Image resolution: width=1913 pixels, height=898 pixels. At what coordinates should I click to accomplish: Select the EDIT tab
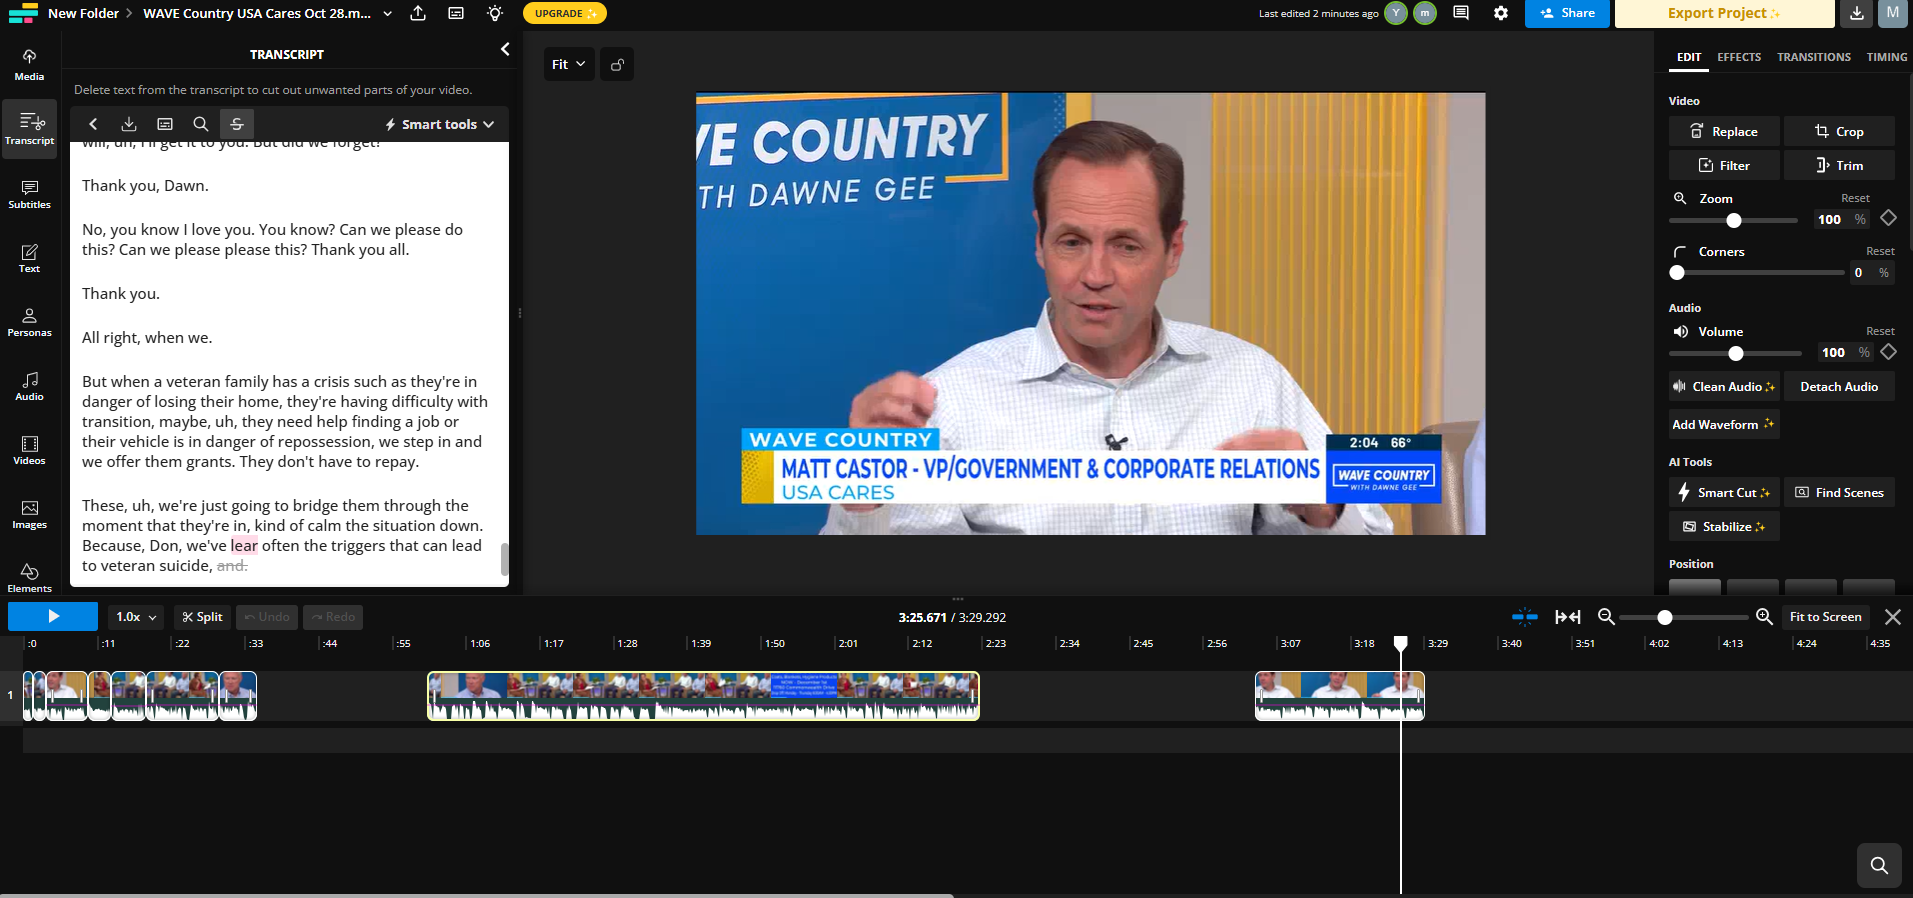pyautogui.click(x=1689, y=57)
